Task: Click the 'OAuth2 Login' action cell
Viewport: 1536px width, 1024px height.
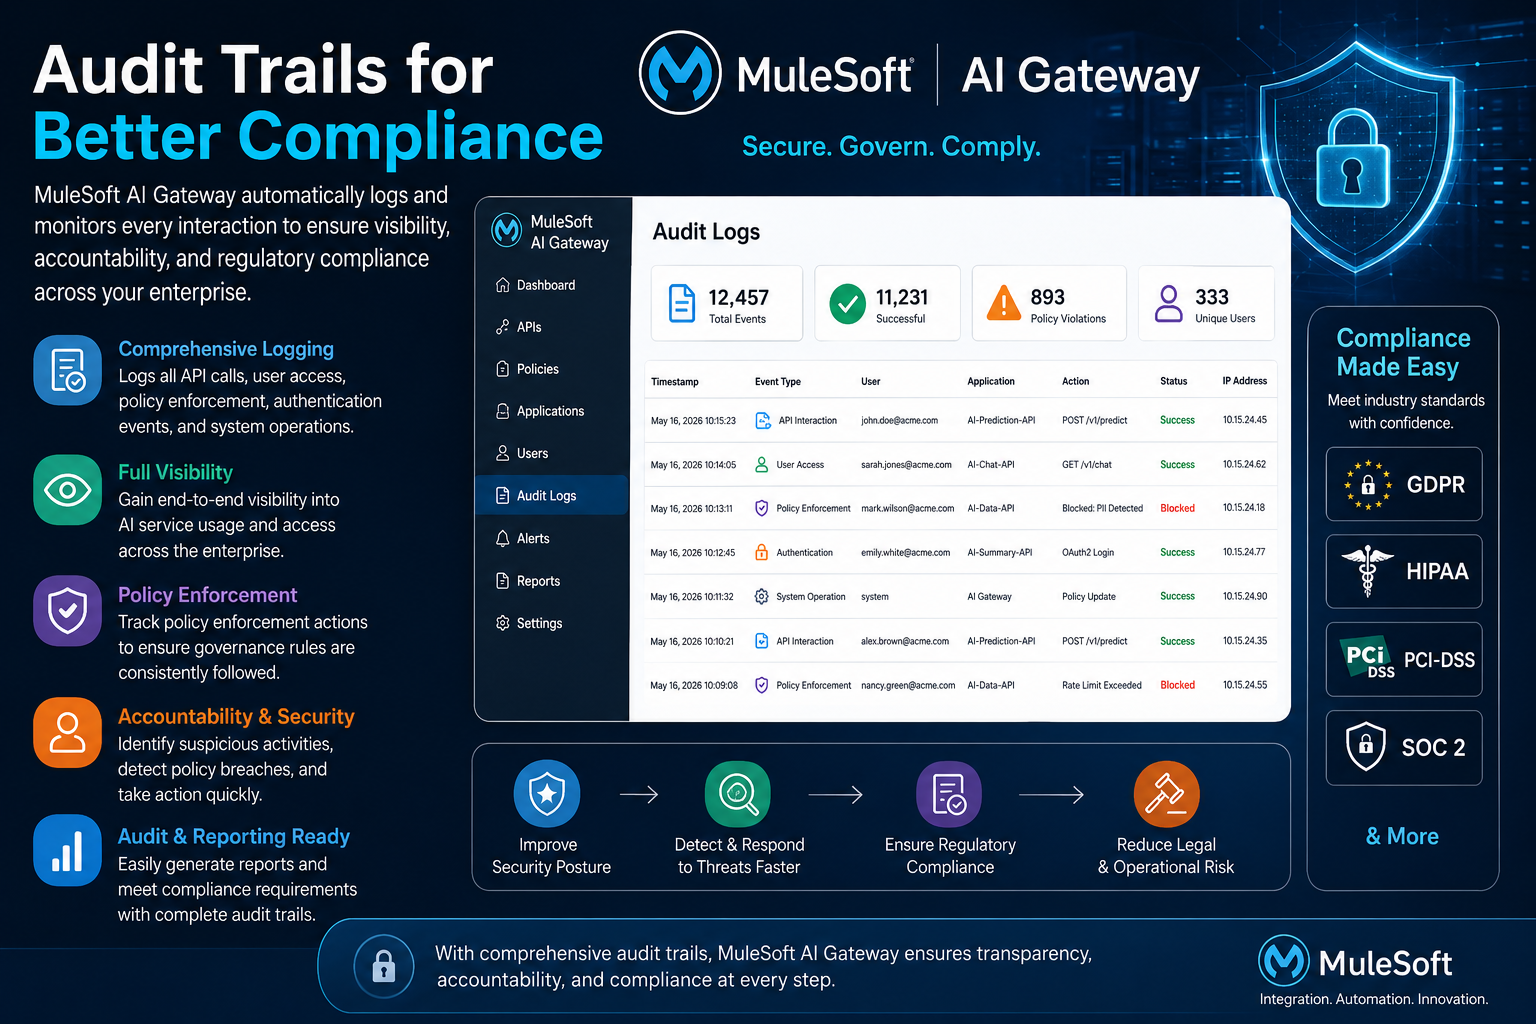Action: [1088, 552]
